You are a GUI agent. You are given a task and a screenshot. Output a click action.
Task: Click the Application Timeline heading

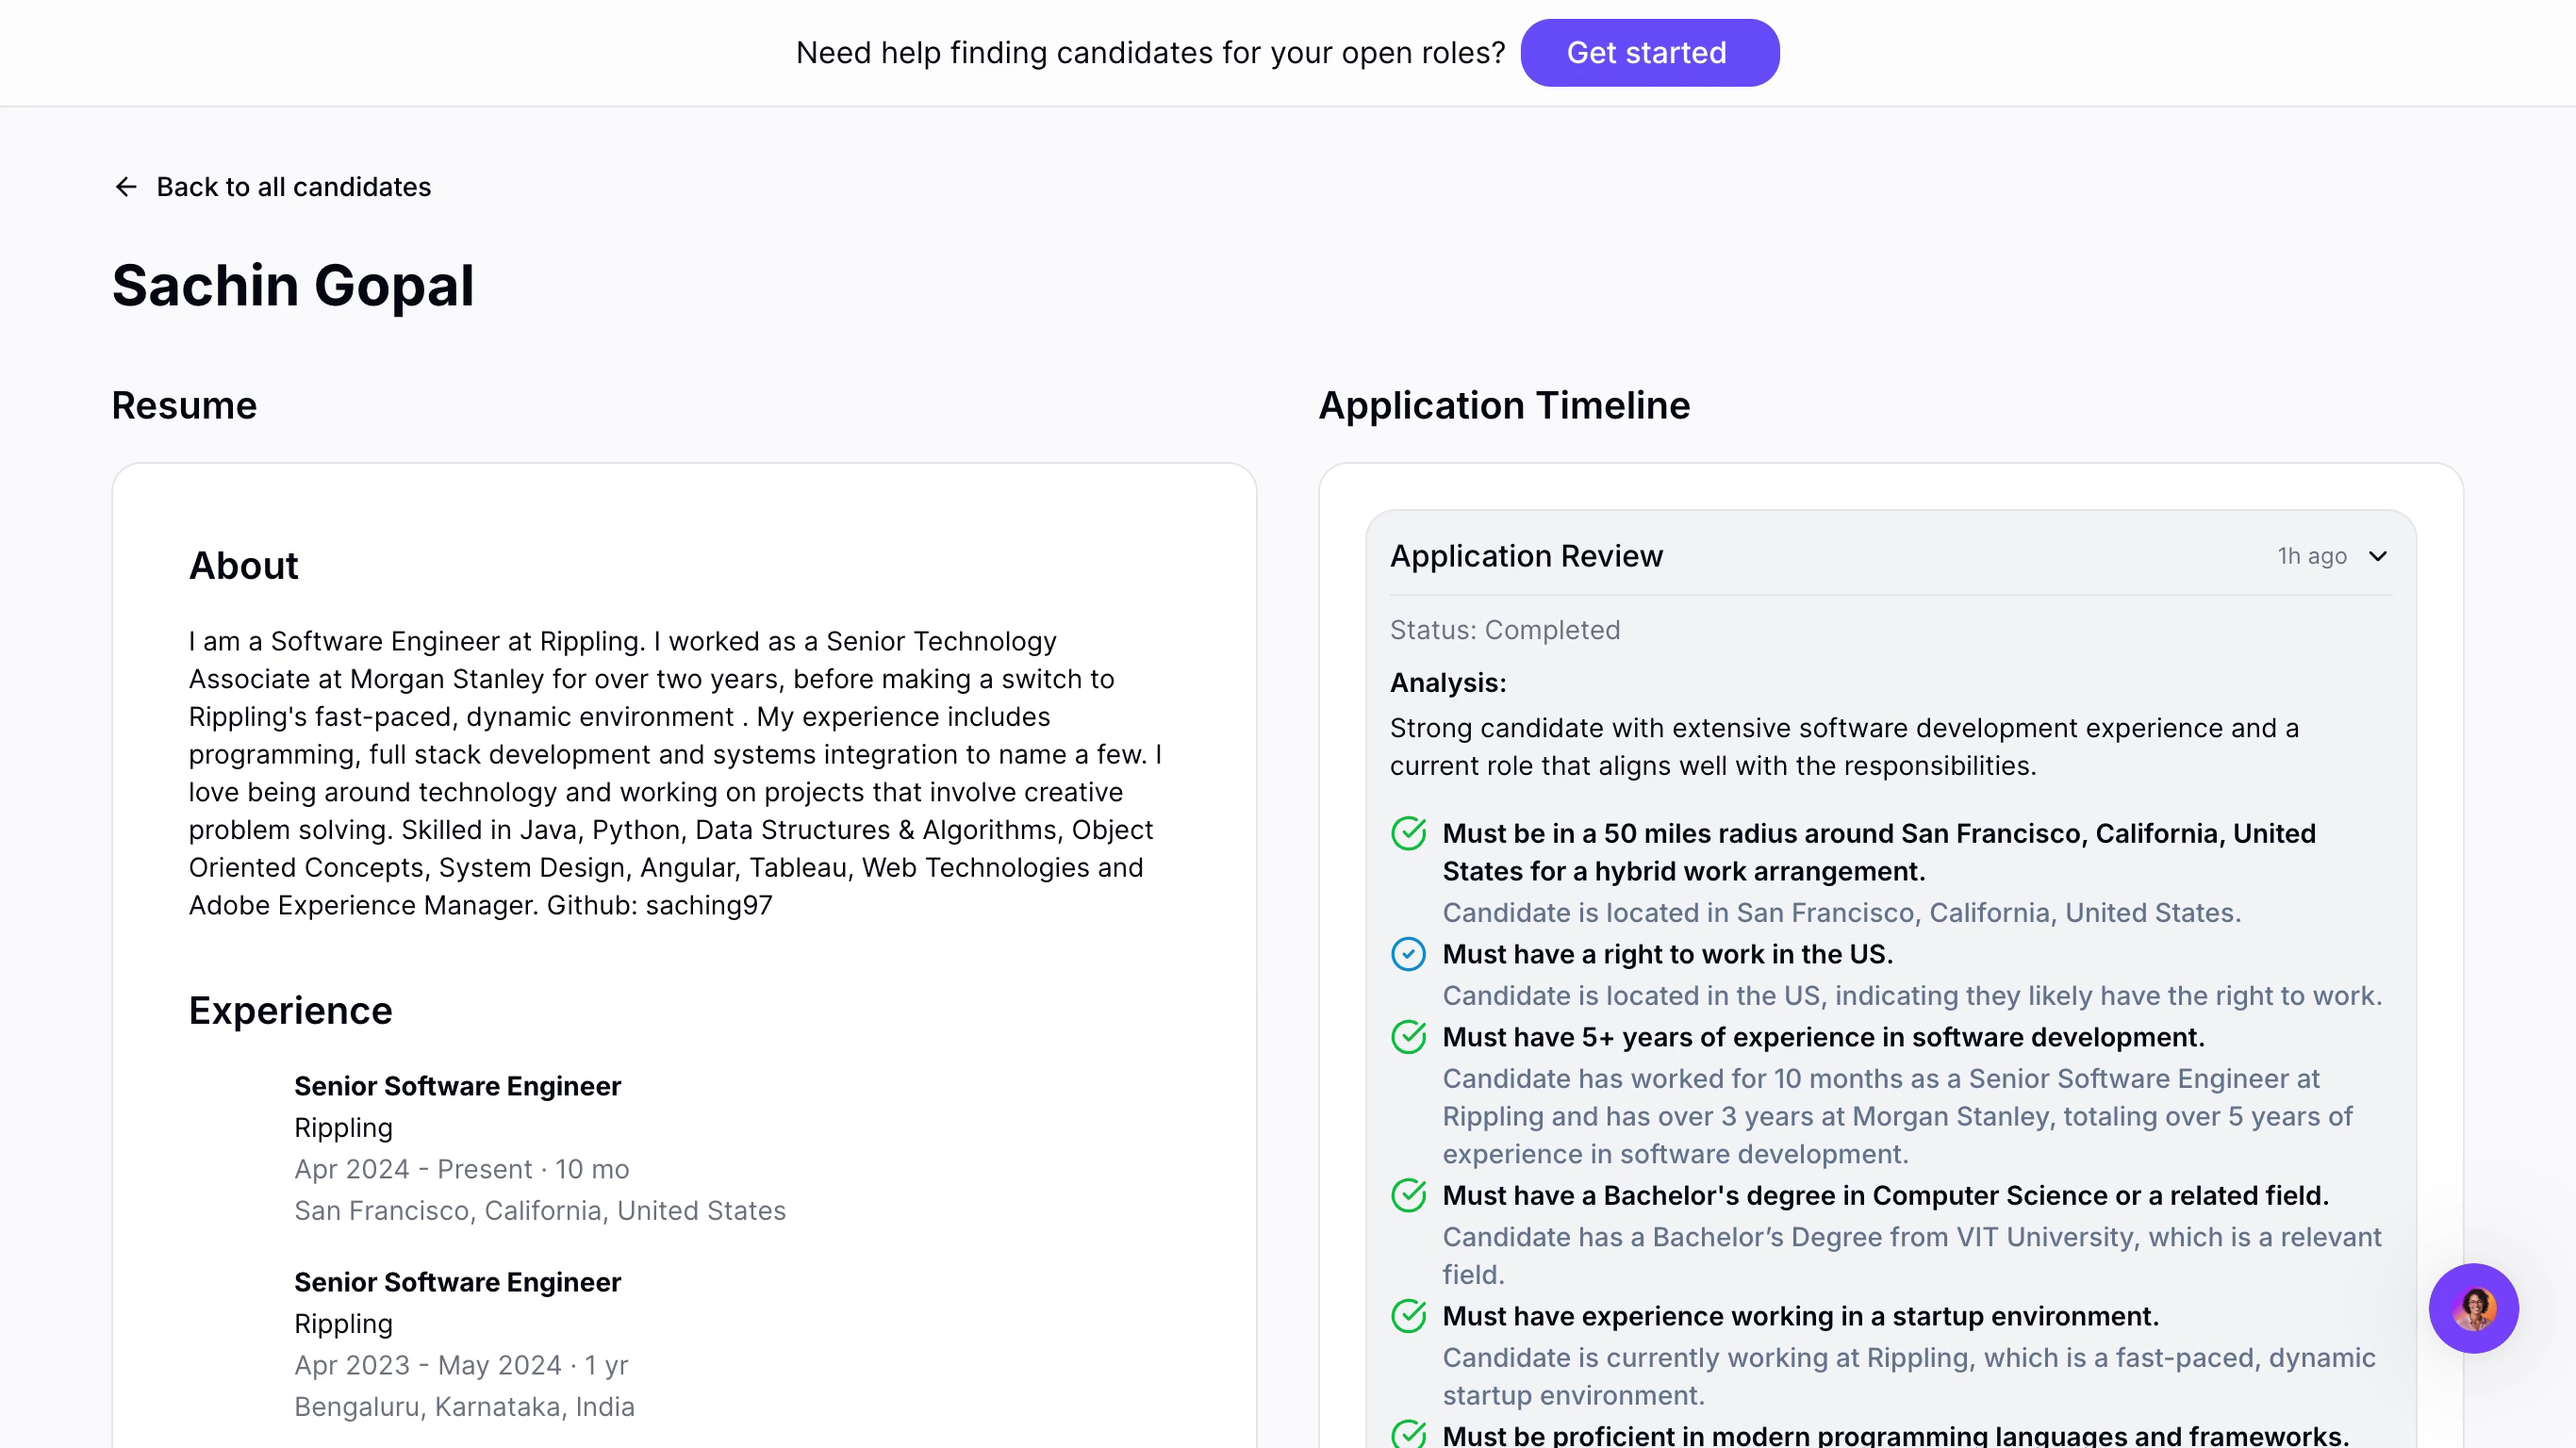coord(1503,405)
